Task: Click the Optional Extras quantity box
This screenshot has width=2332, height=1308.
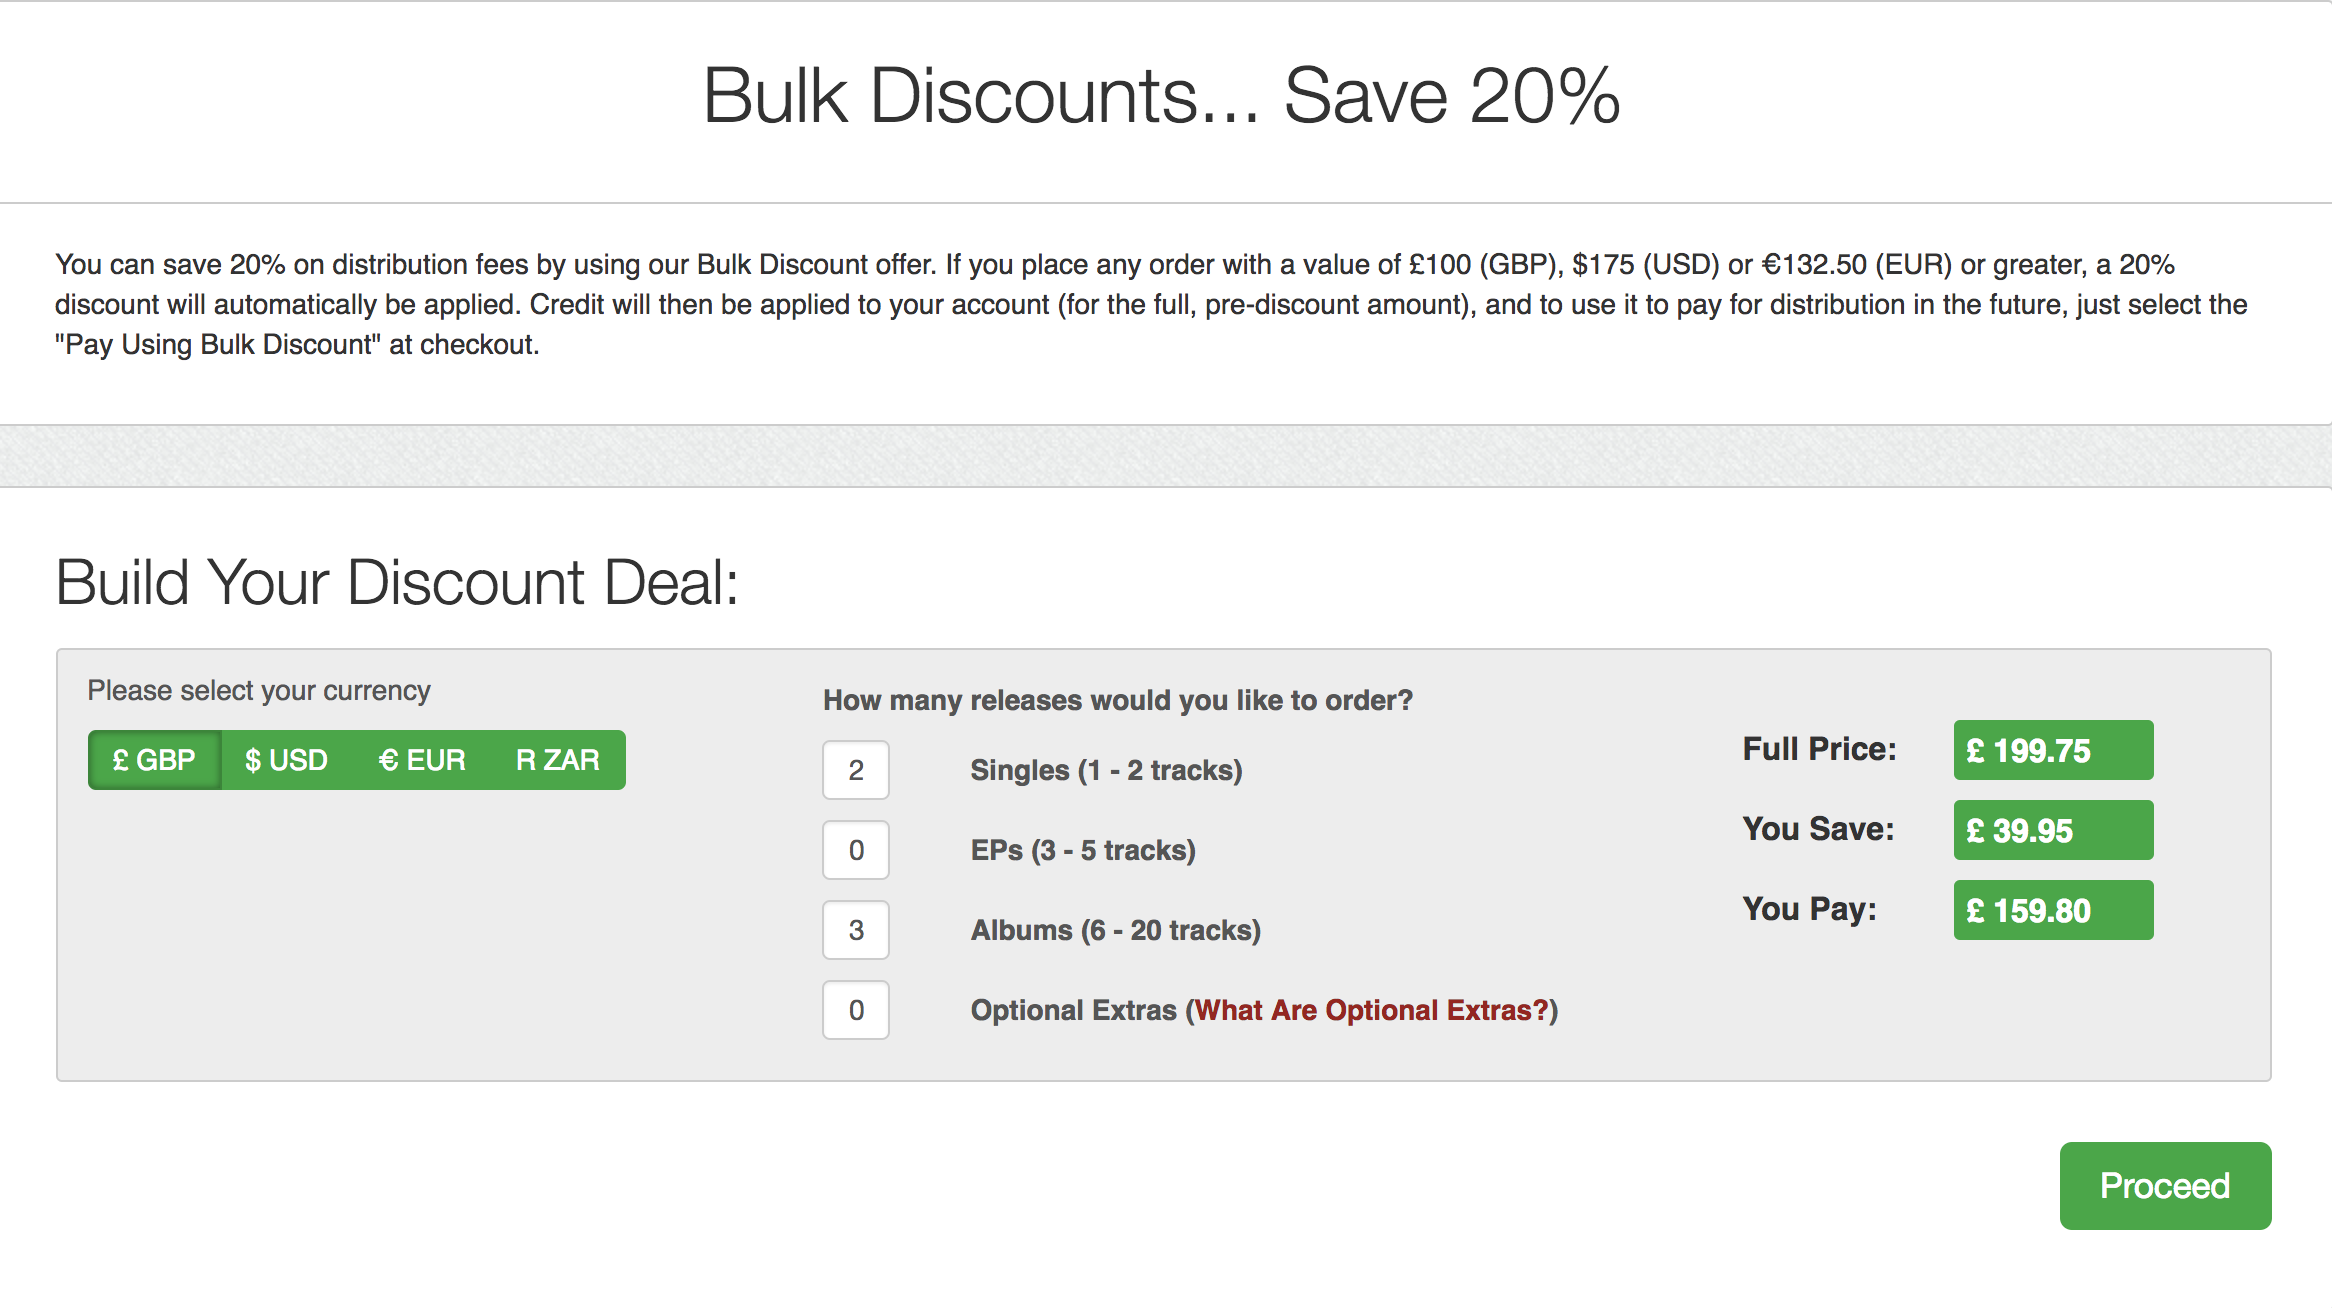Action: coord(856,1010)
